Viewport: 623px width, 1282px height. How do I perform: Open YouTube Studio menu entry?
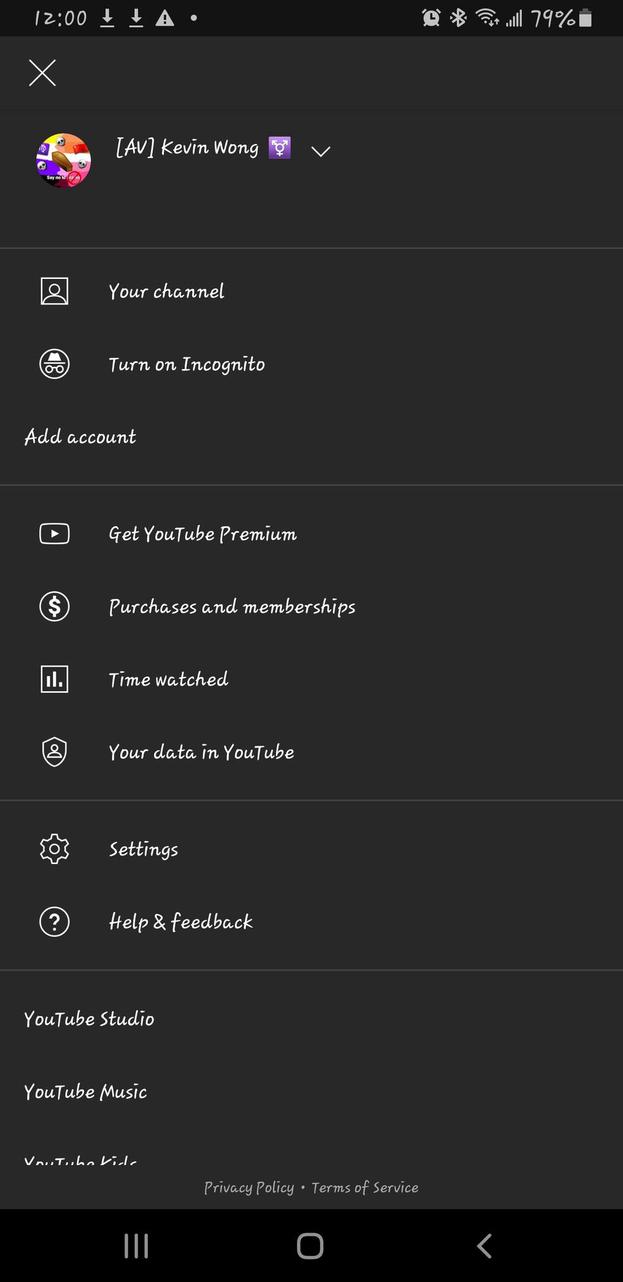(89, 1019)
